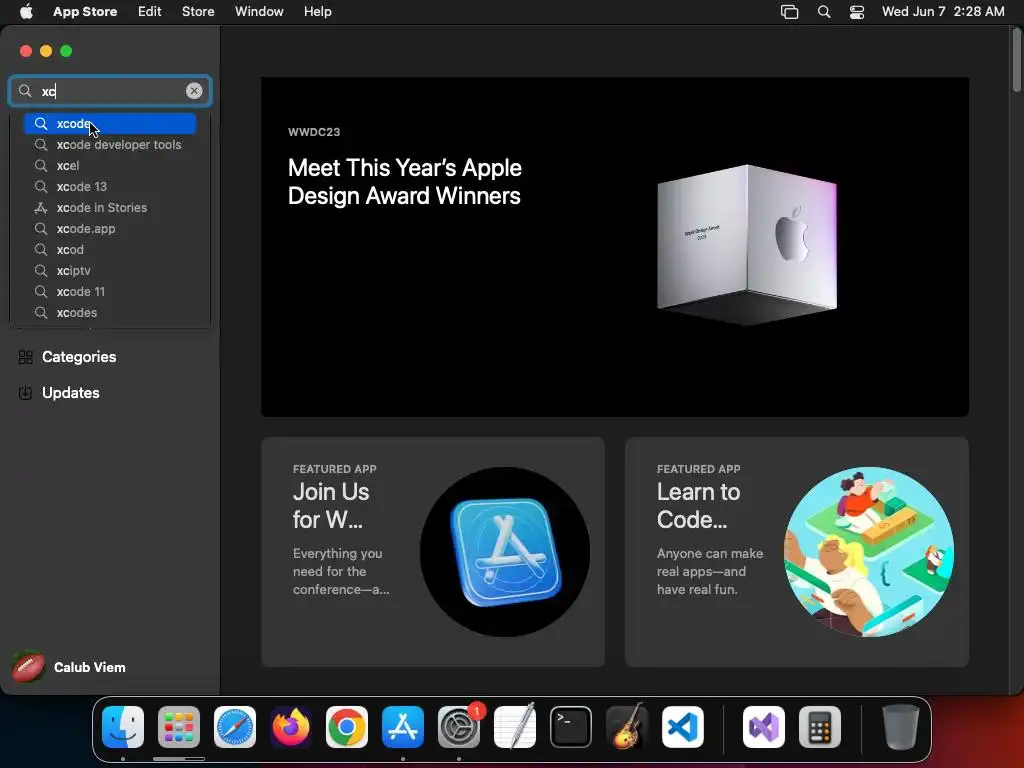1024x768 pixels.
Task: Open Calculator from the Dock
Action: pyautogui.click(x=820, y=727)
